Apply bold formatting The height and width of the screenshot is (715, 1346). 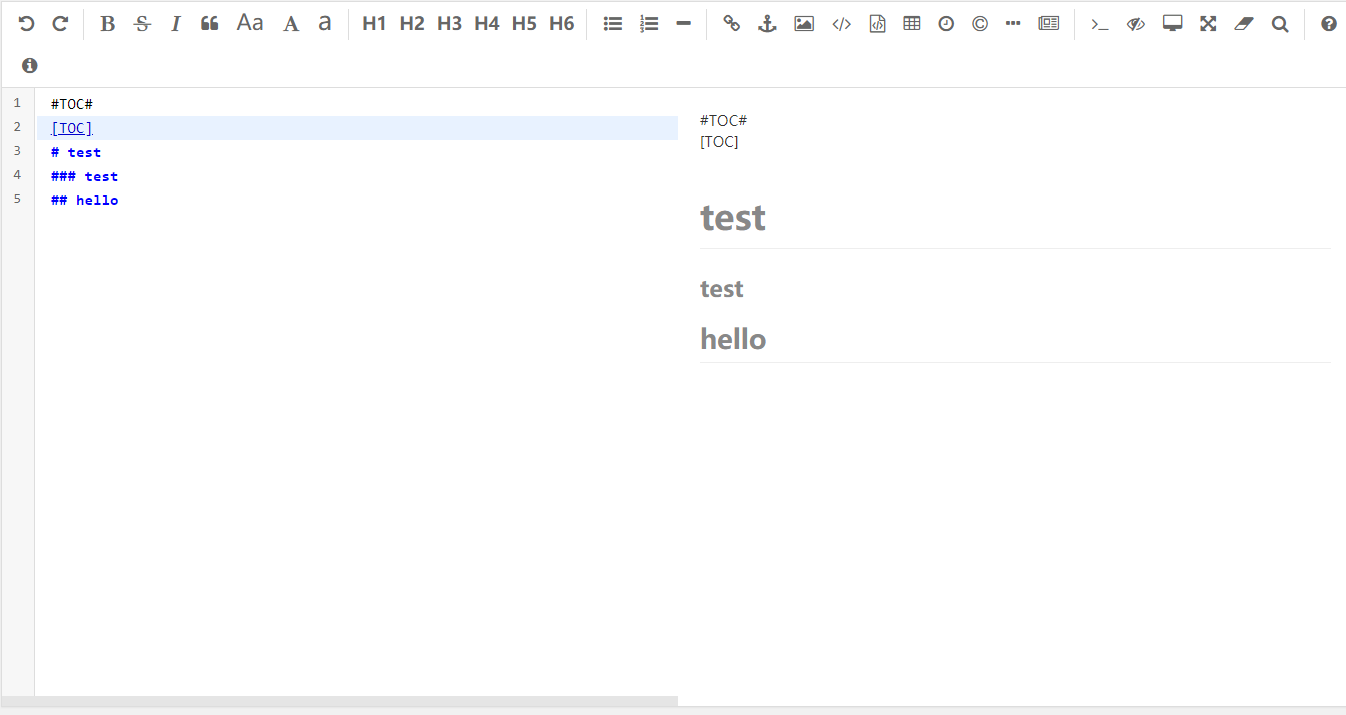point(107,23)
